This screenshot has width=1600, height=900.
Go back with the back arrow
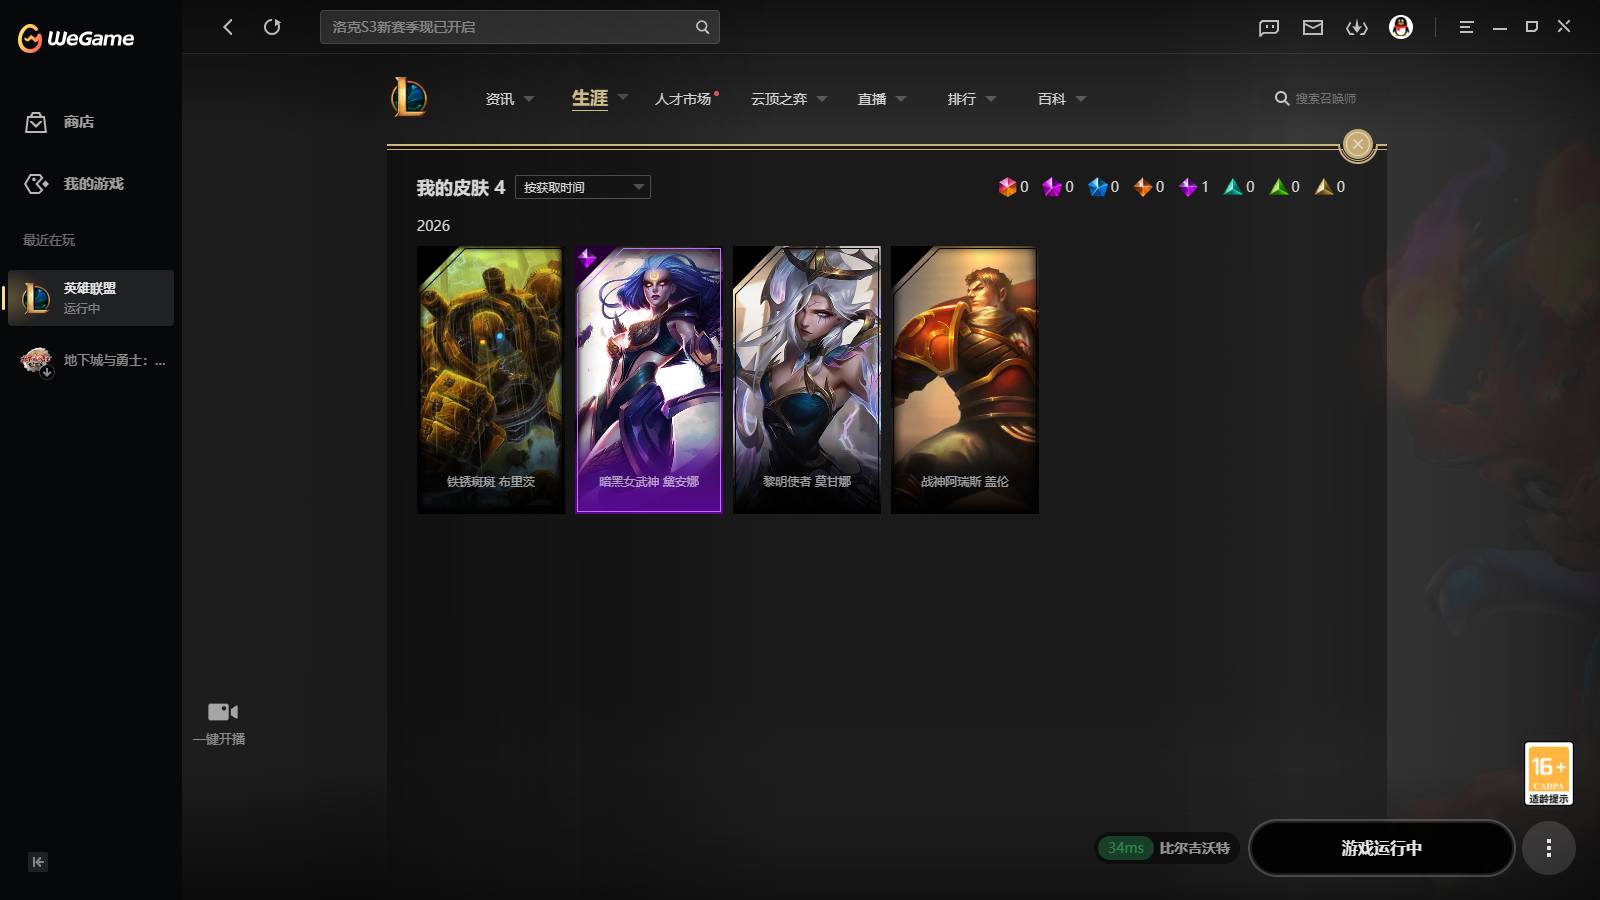point(228,27)
